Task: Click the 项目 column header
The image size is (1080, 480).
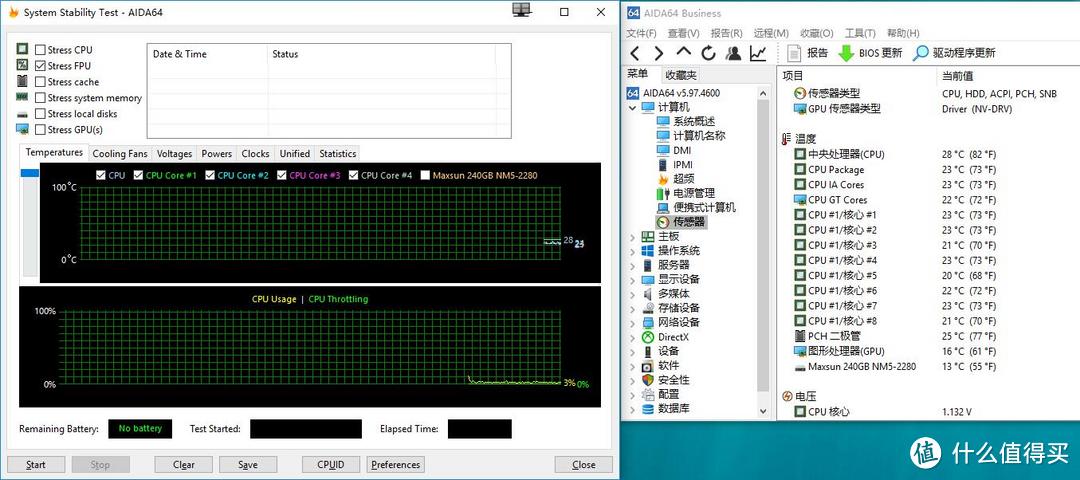Action: (x=793, y=76)
